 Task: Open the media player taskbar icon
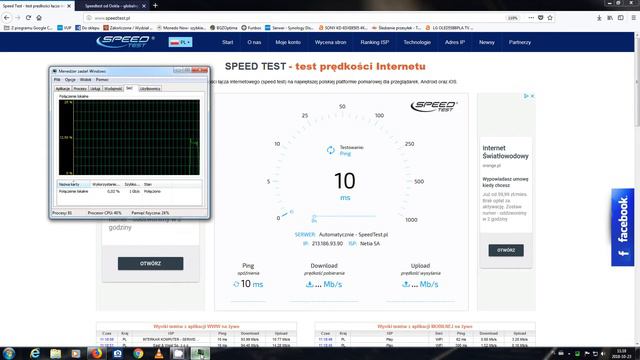click(x=76, y=353)
